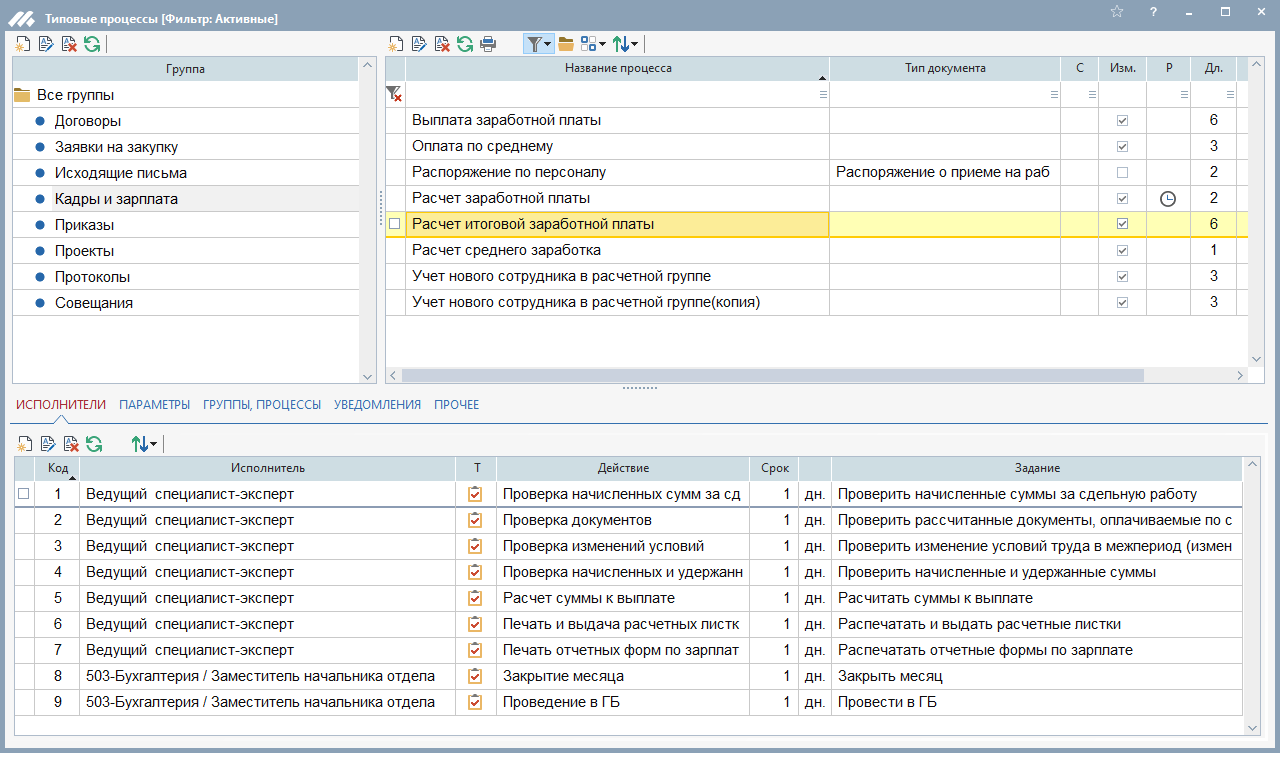Refresh the group list

click(x=92, y=44)
